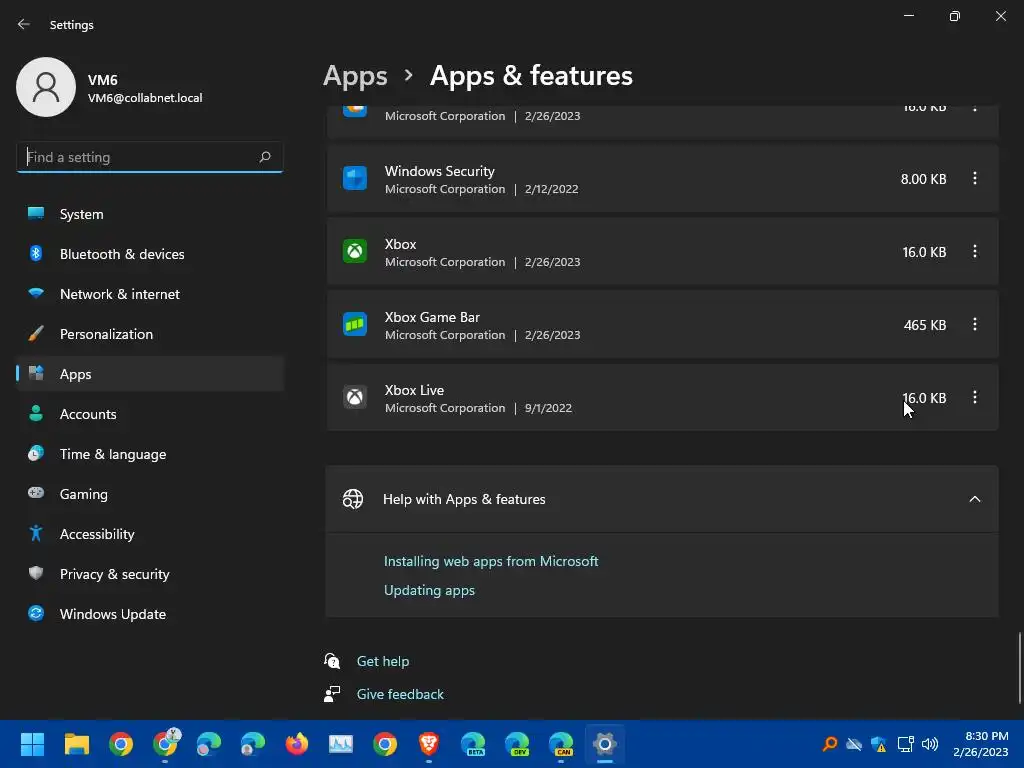Screen dimensions: 1024x768
Task: Open Edge Beta from the taskbar
Action: [473, 744]
